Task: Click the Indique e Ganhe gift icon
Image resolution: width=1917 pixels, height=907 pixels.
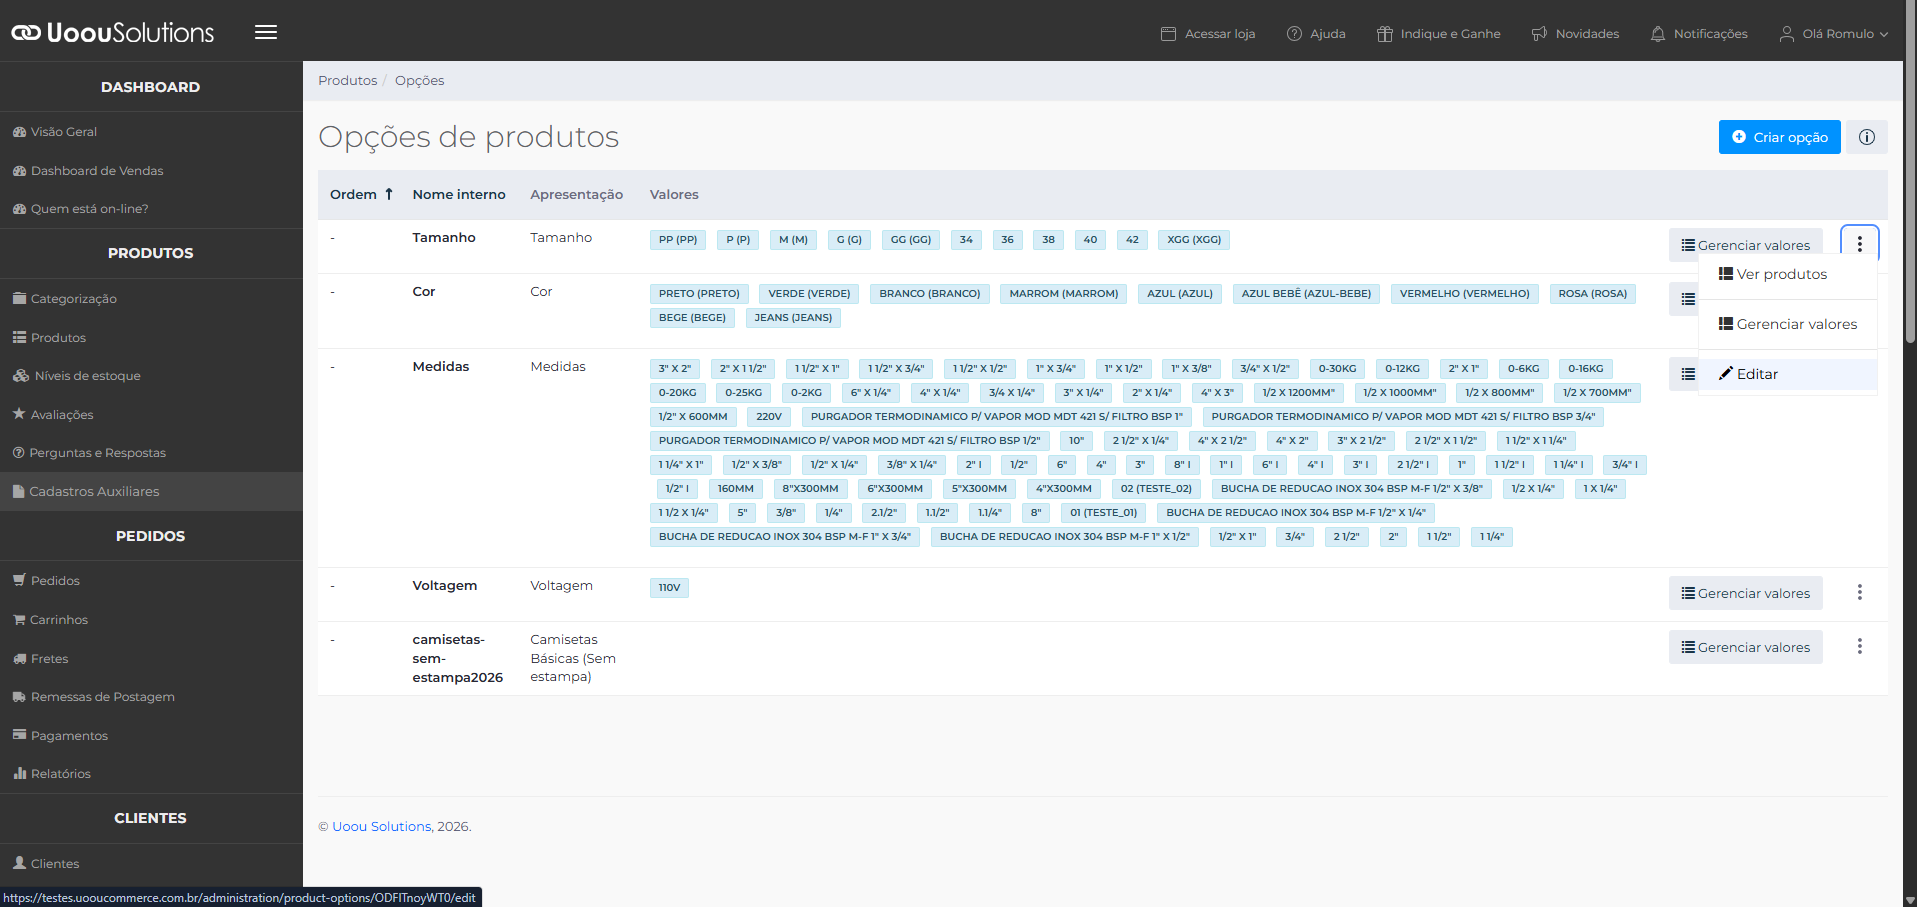Action: (x=1384, y=34)
